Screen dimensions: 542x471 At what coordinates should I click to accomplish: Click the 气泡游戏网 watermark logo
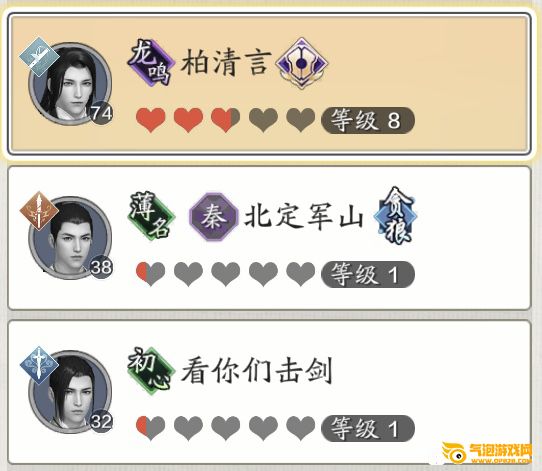(487, 452)
